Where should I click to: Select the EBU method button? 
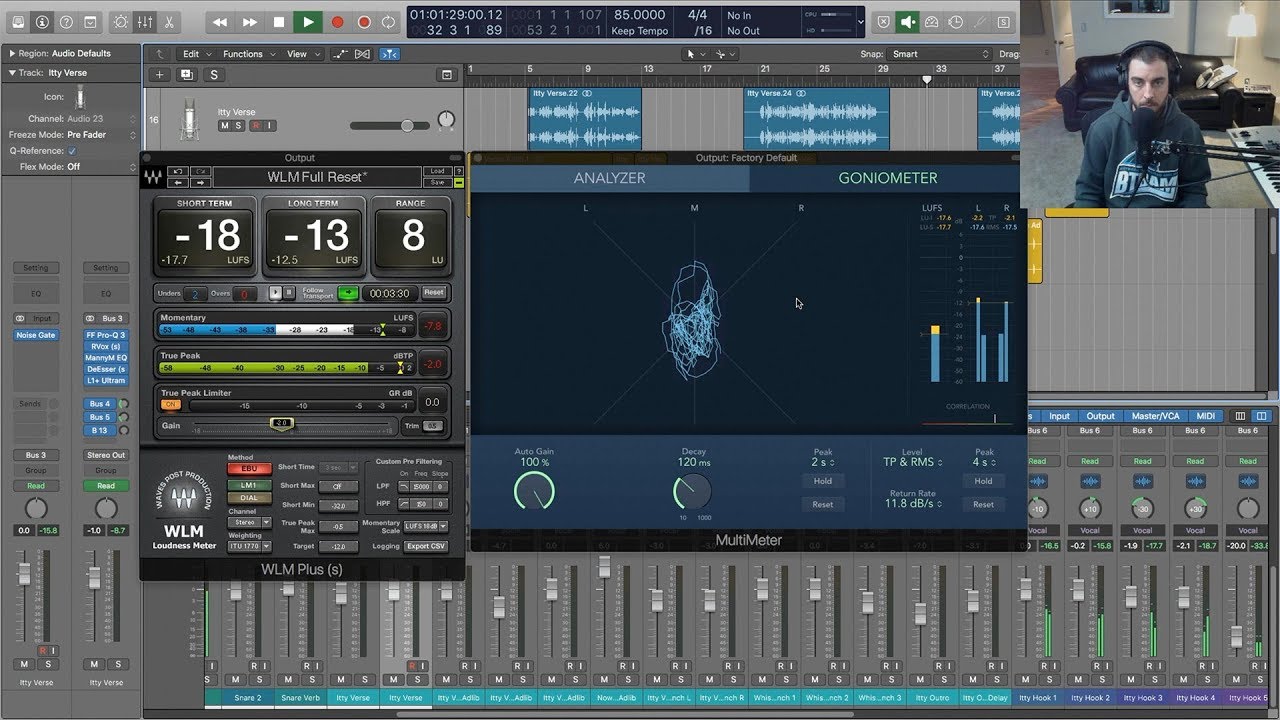coord(249,469)
